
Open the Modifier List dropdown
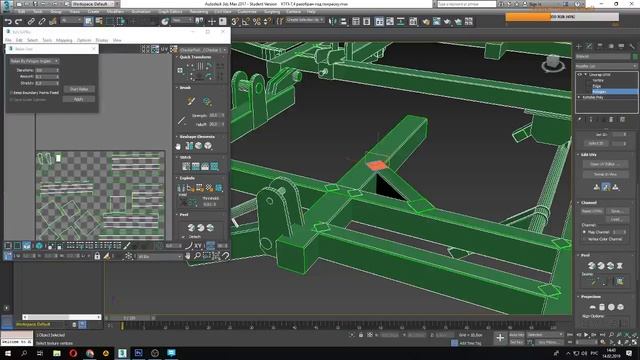coord(606,66)
